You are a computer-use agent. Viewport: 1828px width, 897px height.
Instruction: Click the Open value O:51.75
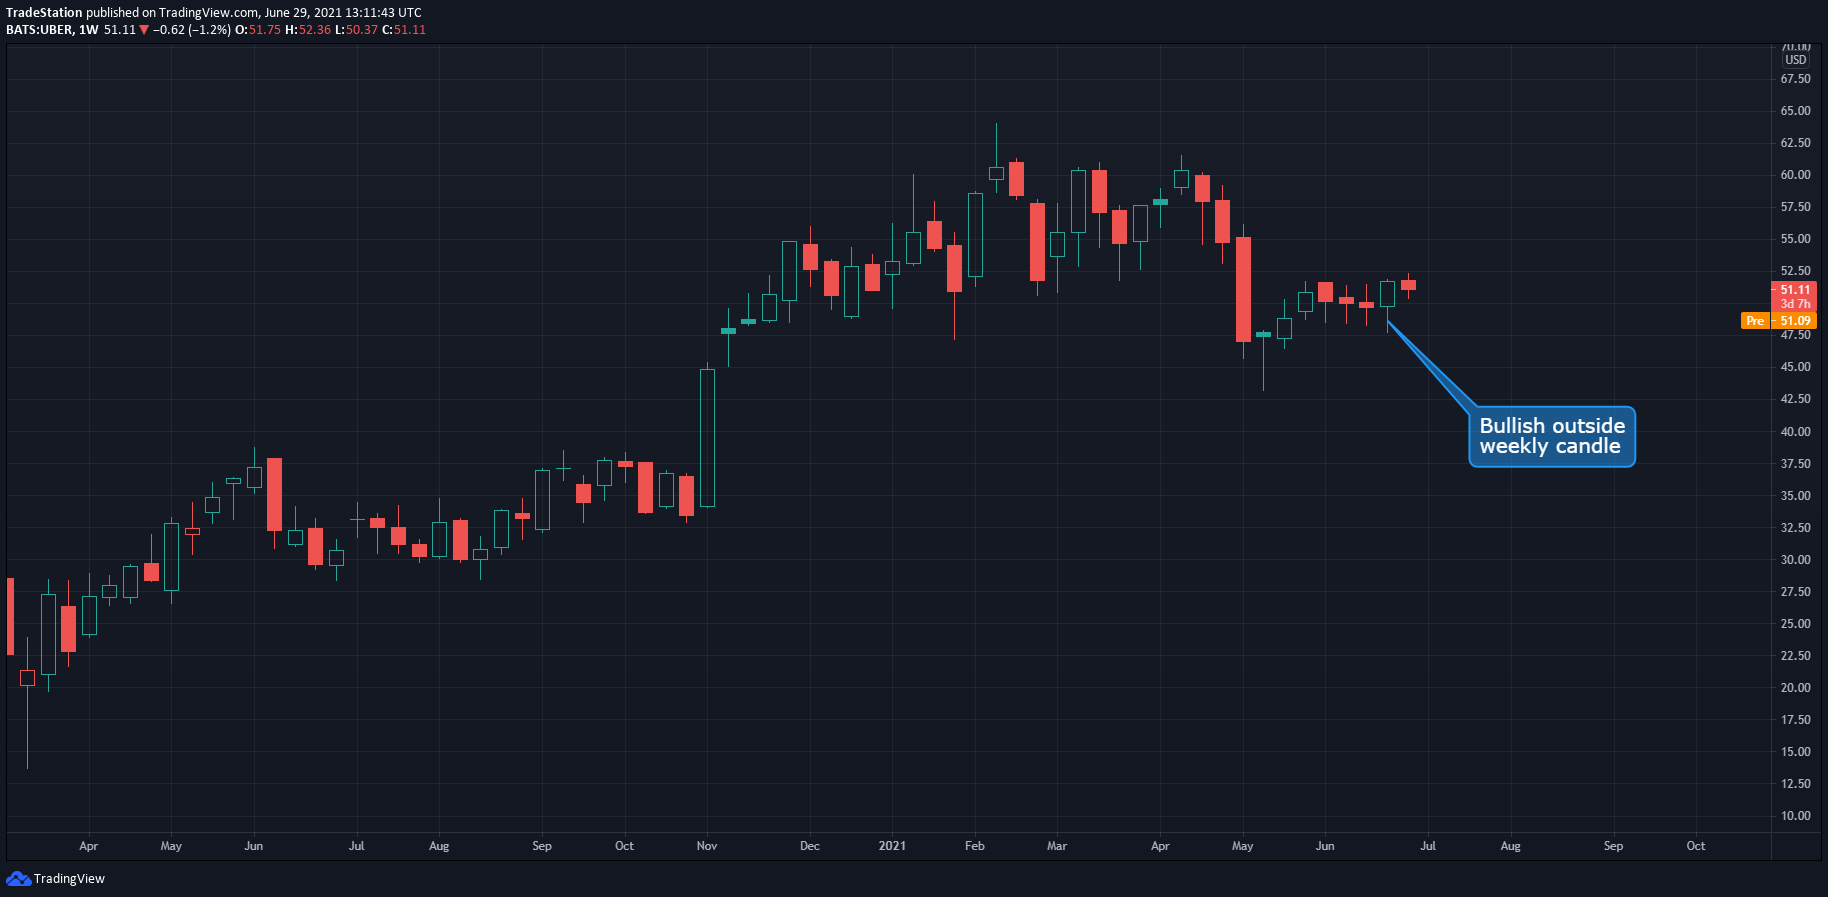(258, 30)
